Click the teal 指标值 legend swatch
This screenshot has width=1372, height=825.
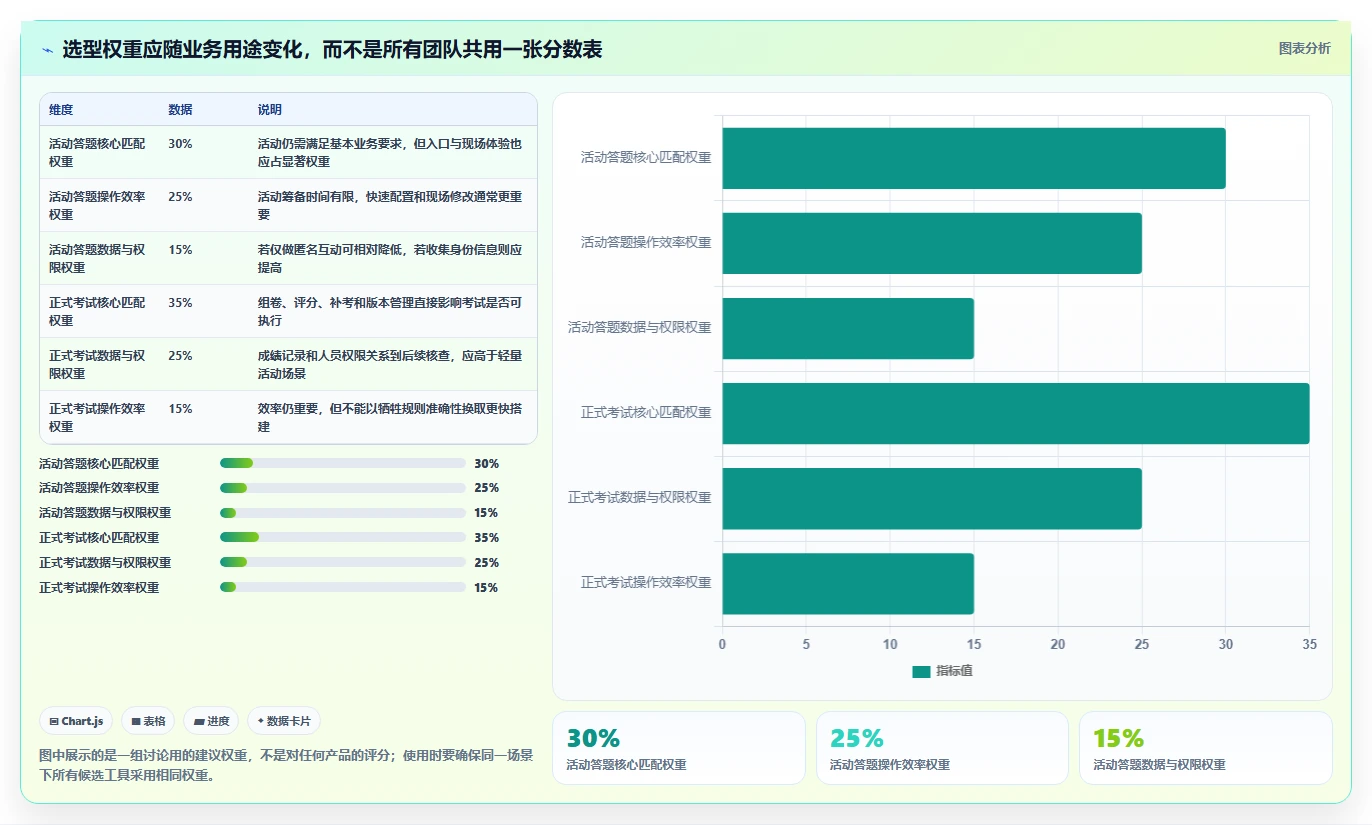[921, 671]
